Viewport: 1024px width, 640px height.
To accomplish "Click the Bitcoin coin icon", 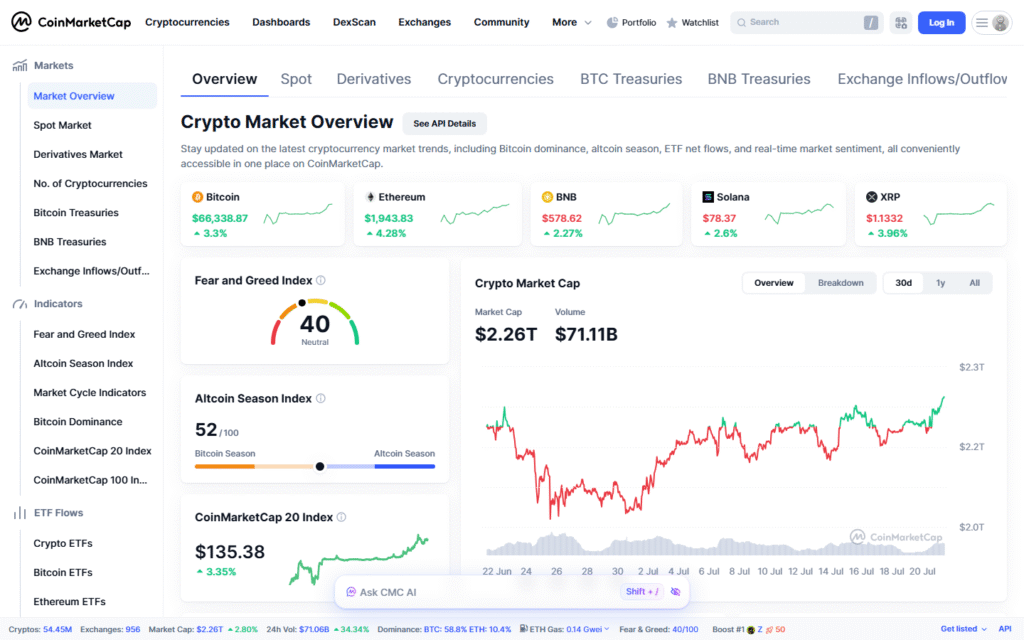I will click(x=197, y=197).
